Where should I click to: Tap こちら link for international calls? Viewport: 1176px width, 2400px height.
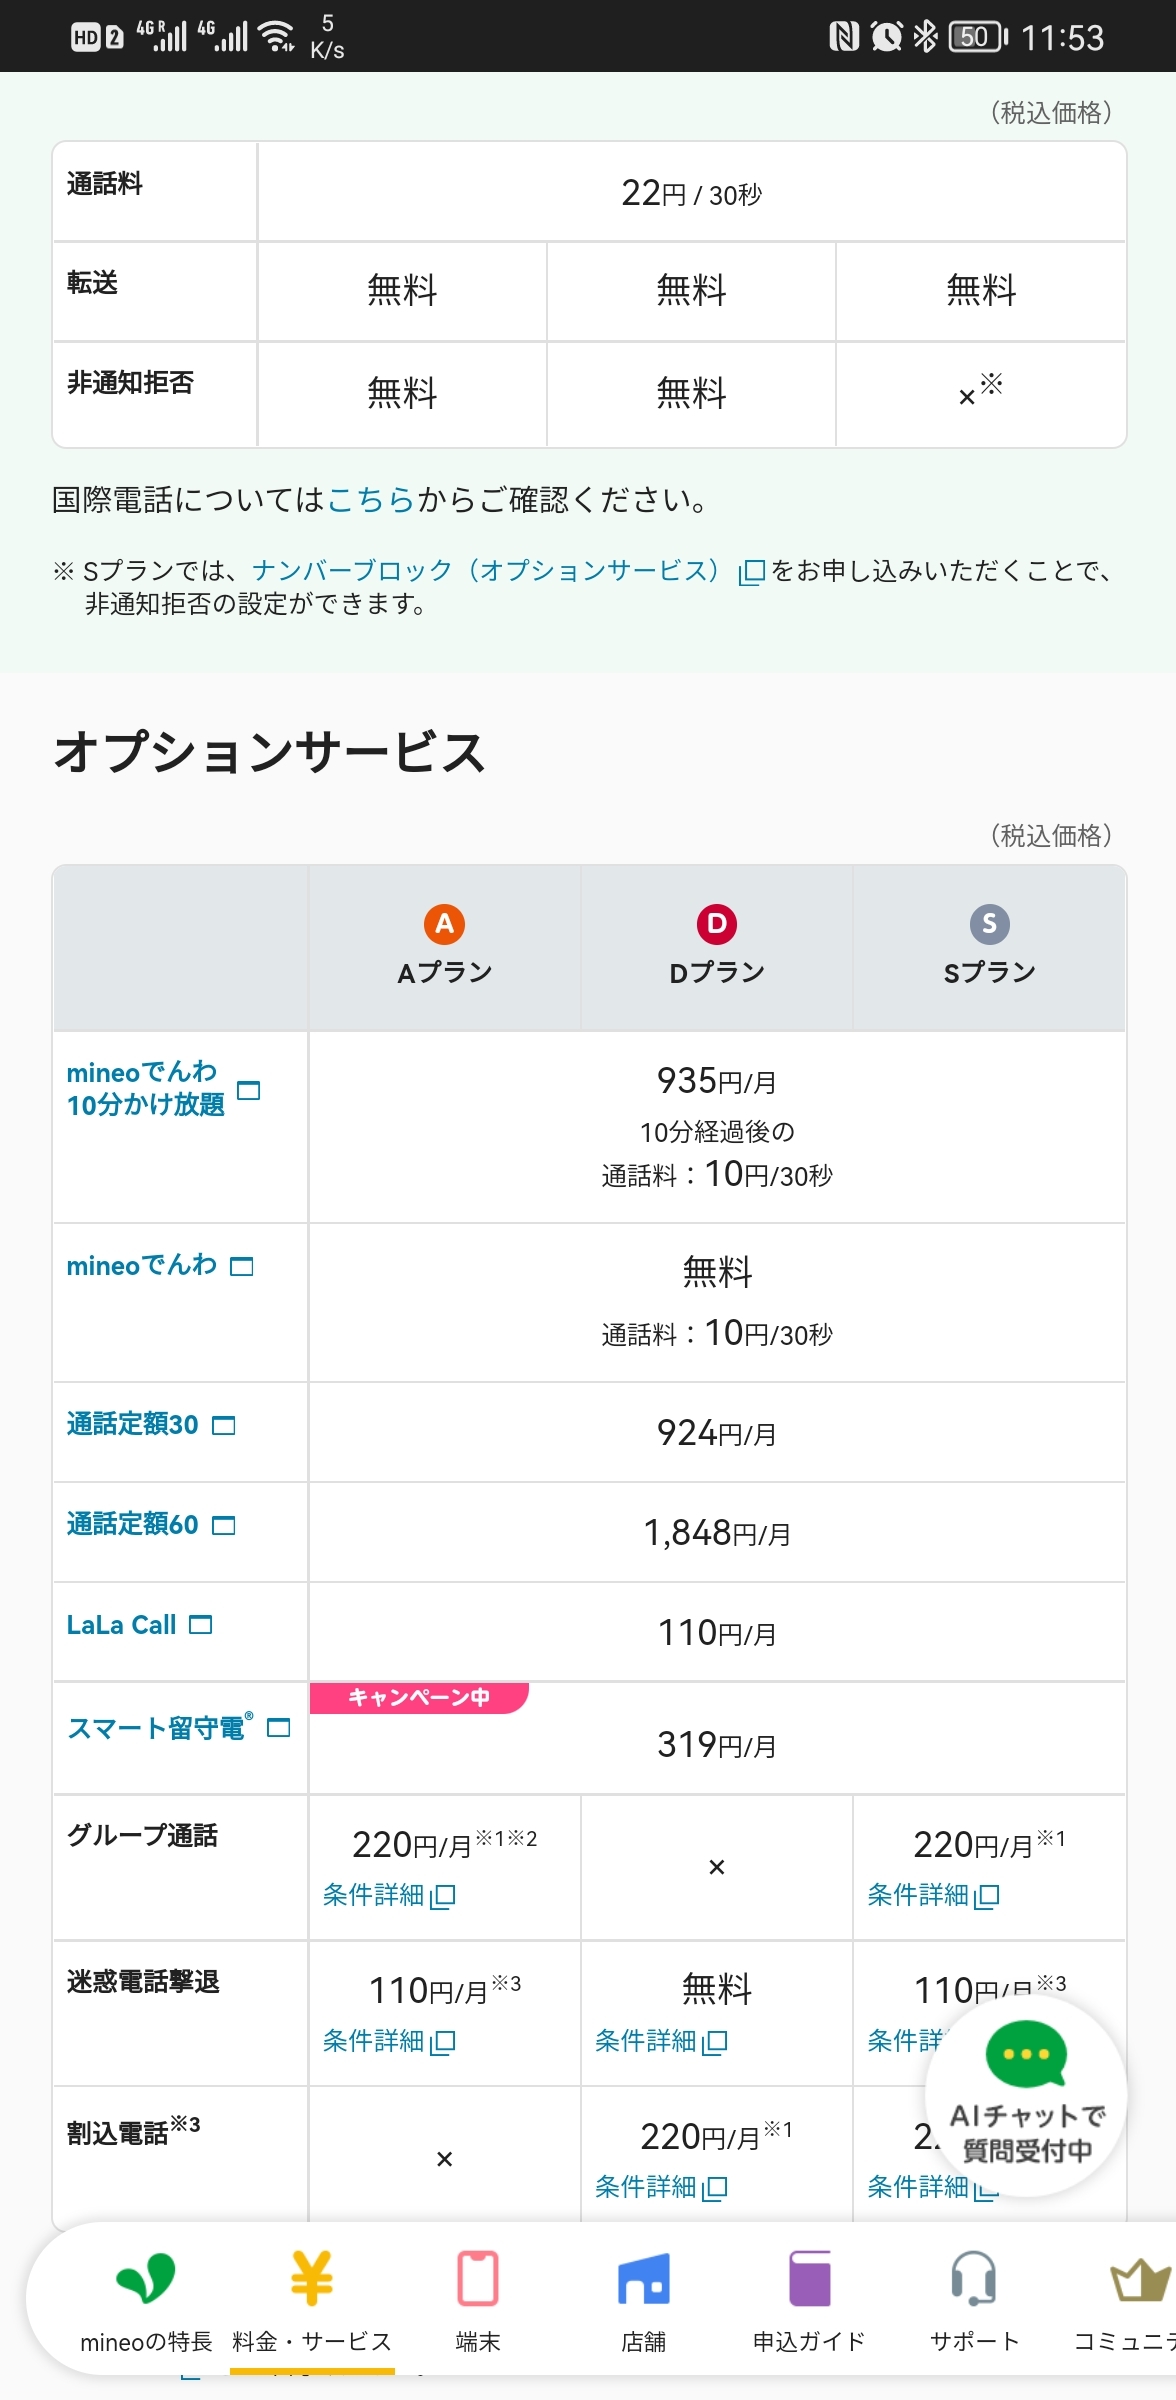[371, 499]
